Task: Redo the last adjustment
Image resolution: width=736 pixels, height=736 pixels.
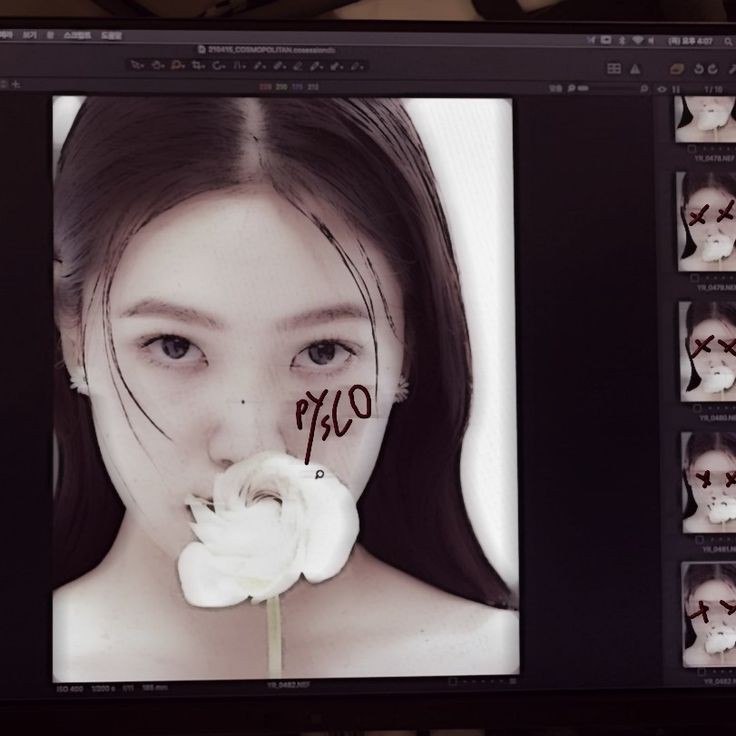Action: (713, 69)
